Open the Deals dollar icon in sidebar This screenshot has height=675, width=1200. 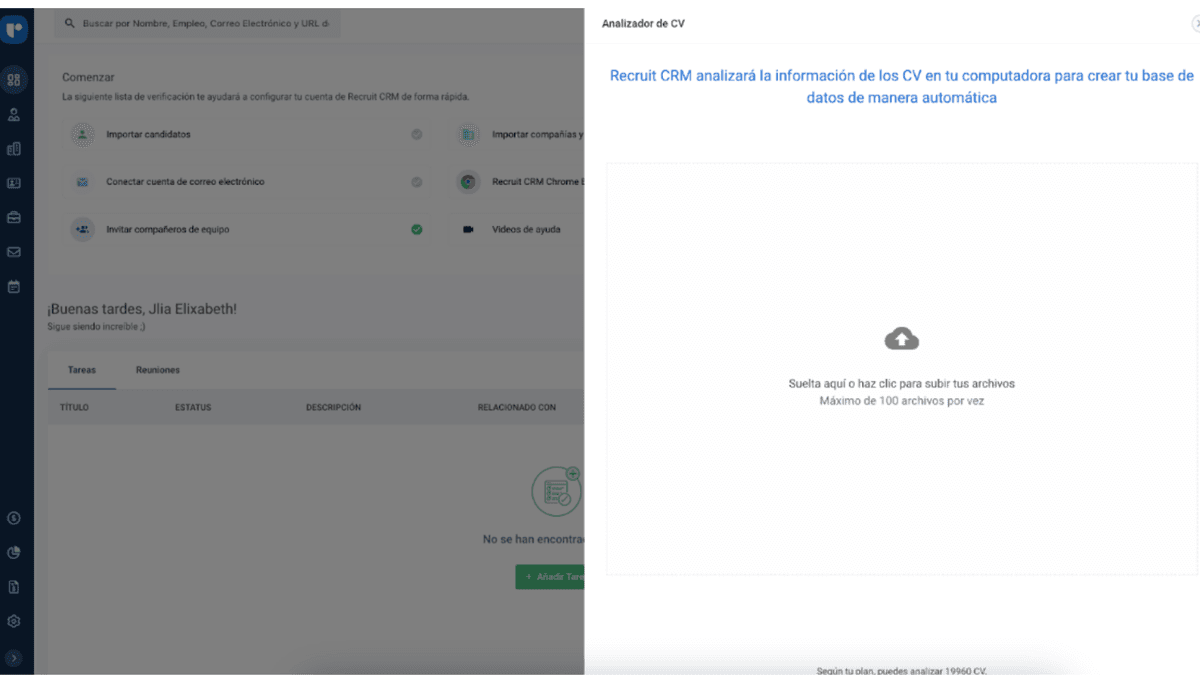[x=13, y=518]
